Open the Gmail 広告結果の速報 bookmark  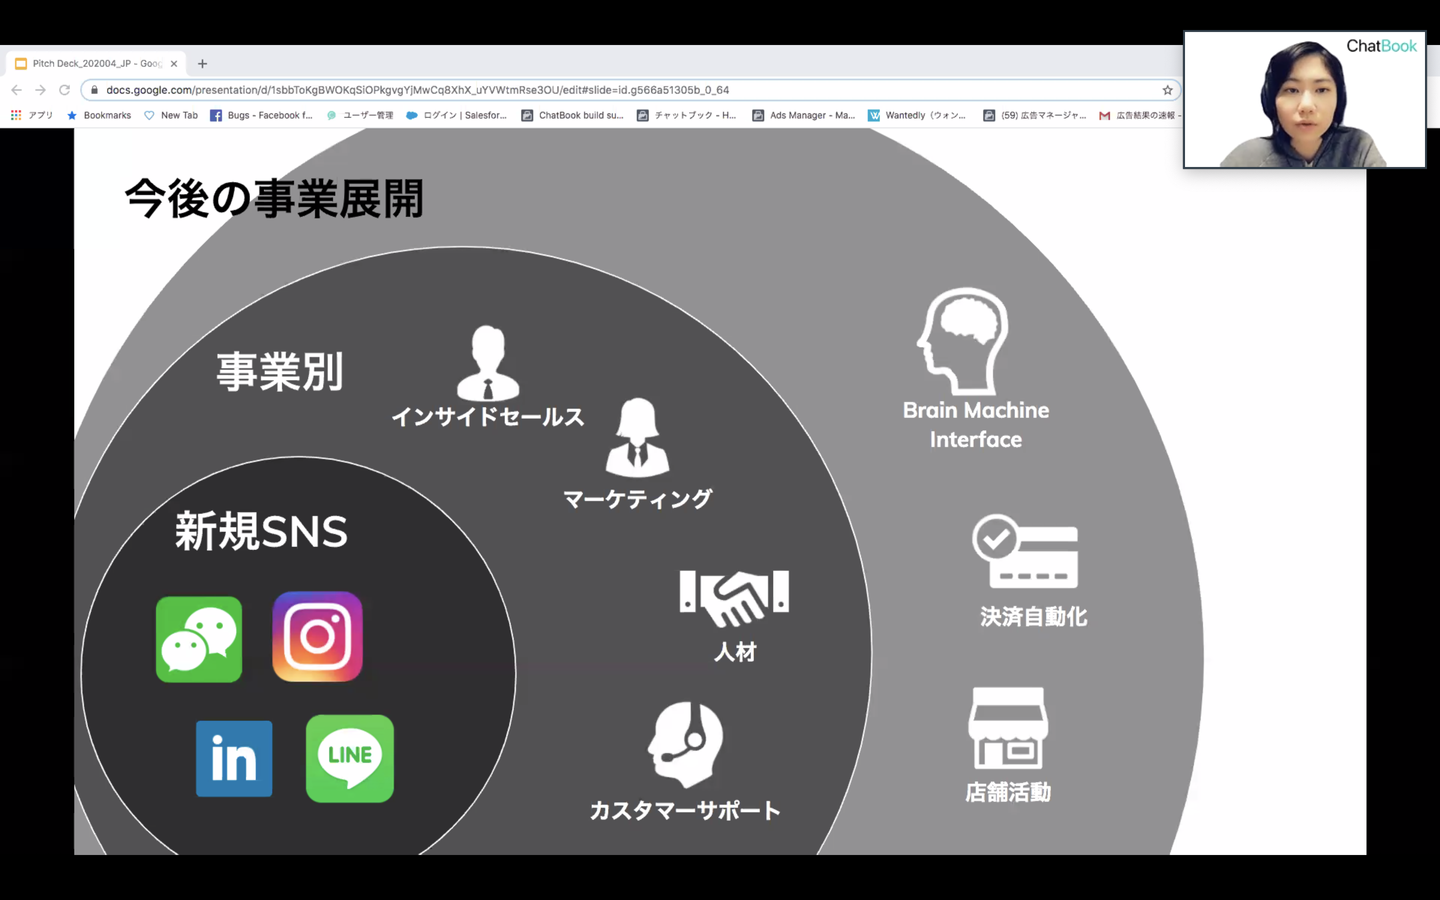1139,115
